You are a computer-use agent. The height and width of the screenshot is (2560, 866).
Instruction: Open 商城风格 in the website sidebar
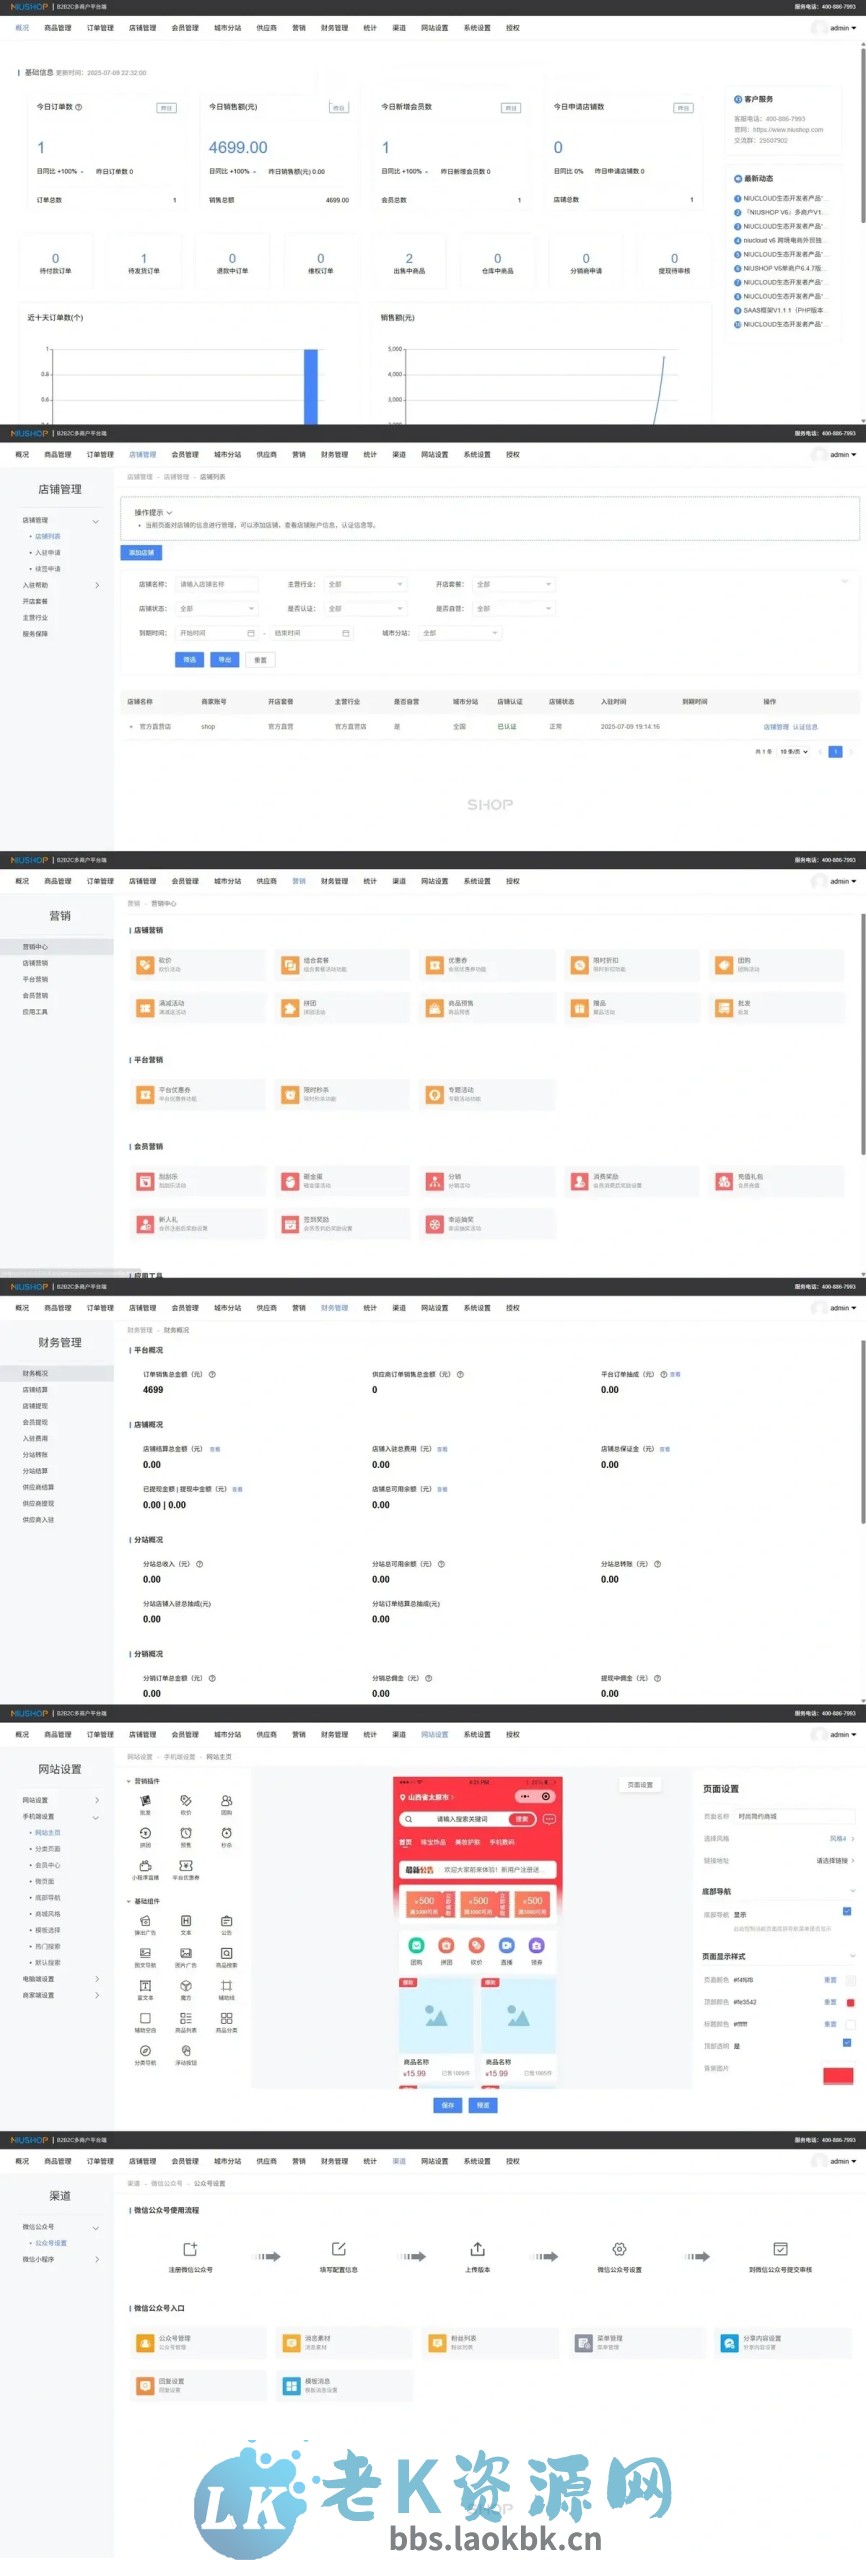[48, 1914]
